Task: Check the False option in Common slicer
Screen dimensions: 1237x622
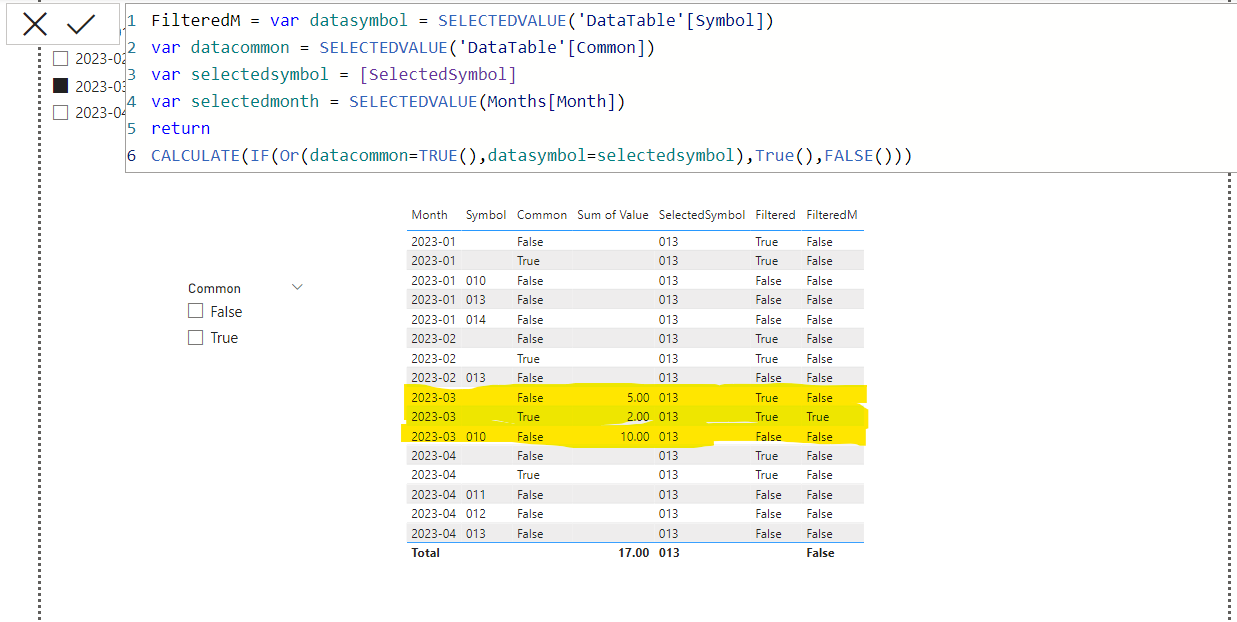Action: pos(195,312)
